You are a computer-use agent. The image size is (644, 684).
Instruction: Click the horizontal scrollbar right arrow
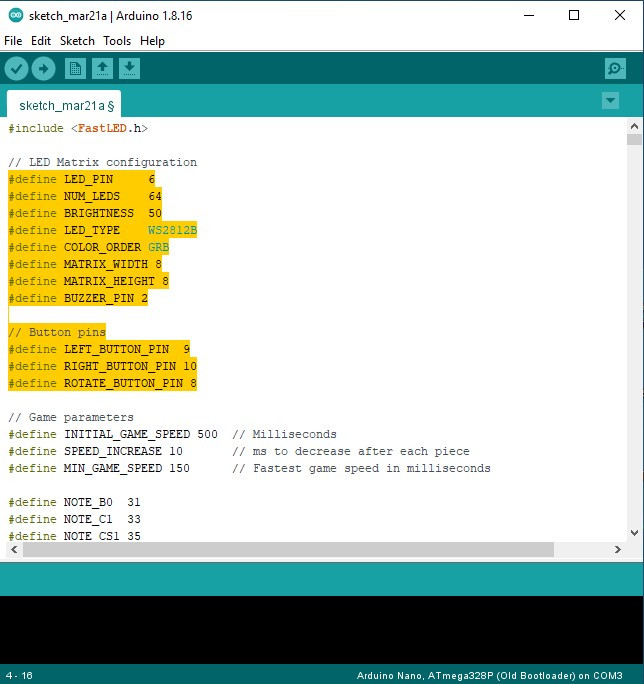(617, 549)
